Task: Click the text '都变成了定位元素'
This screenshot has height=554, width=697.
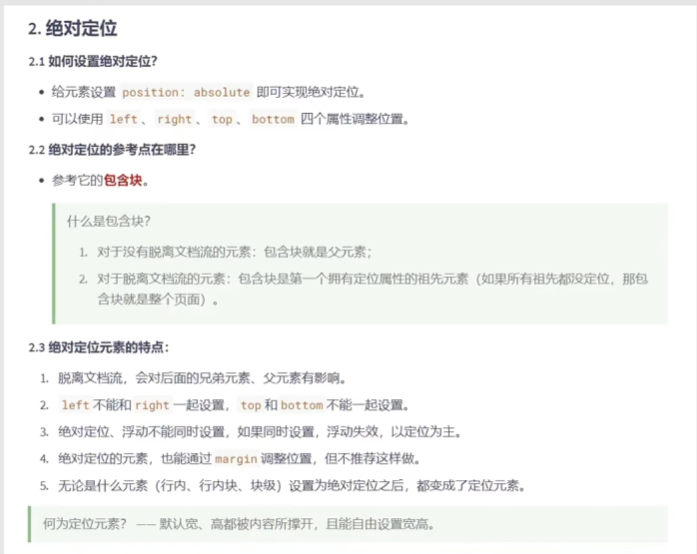Action: click(x=468, y=486)
